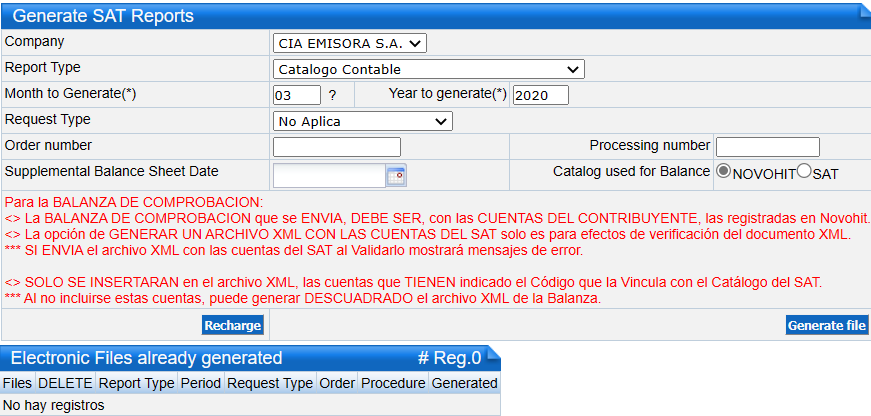Focus the Processing number text field
This screenshot has height=416, width=871.
click(x=768, y=147)
